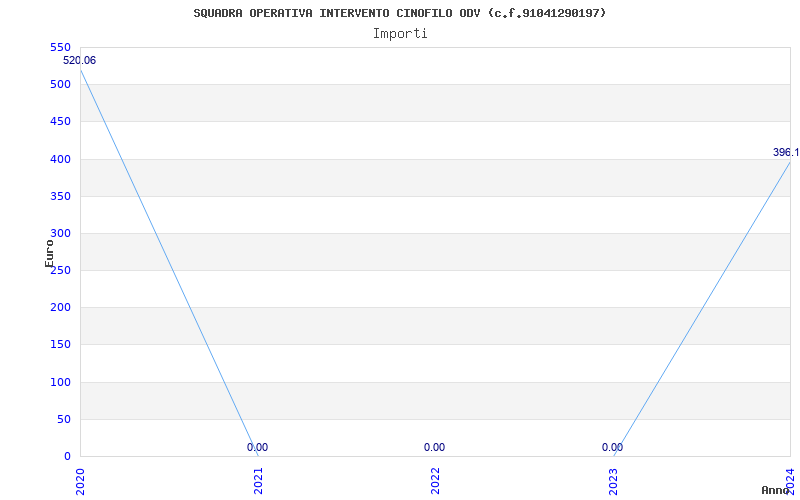
Task: Click the 300 y-axis tick label
Action: 60,234
